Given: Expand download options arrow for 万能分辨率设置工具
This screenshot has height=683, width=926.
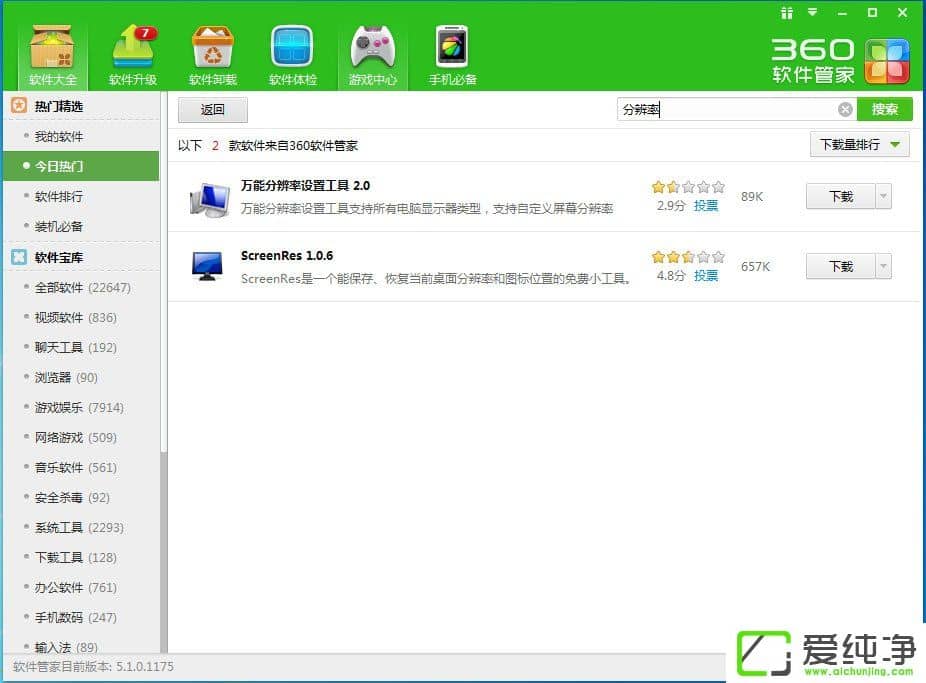Looking at the screenshot, I should point(883,197).
